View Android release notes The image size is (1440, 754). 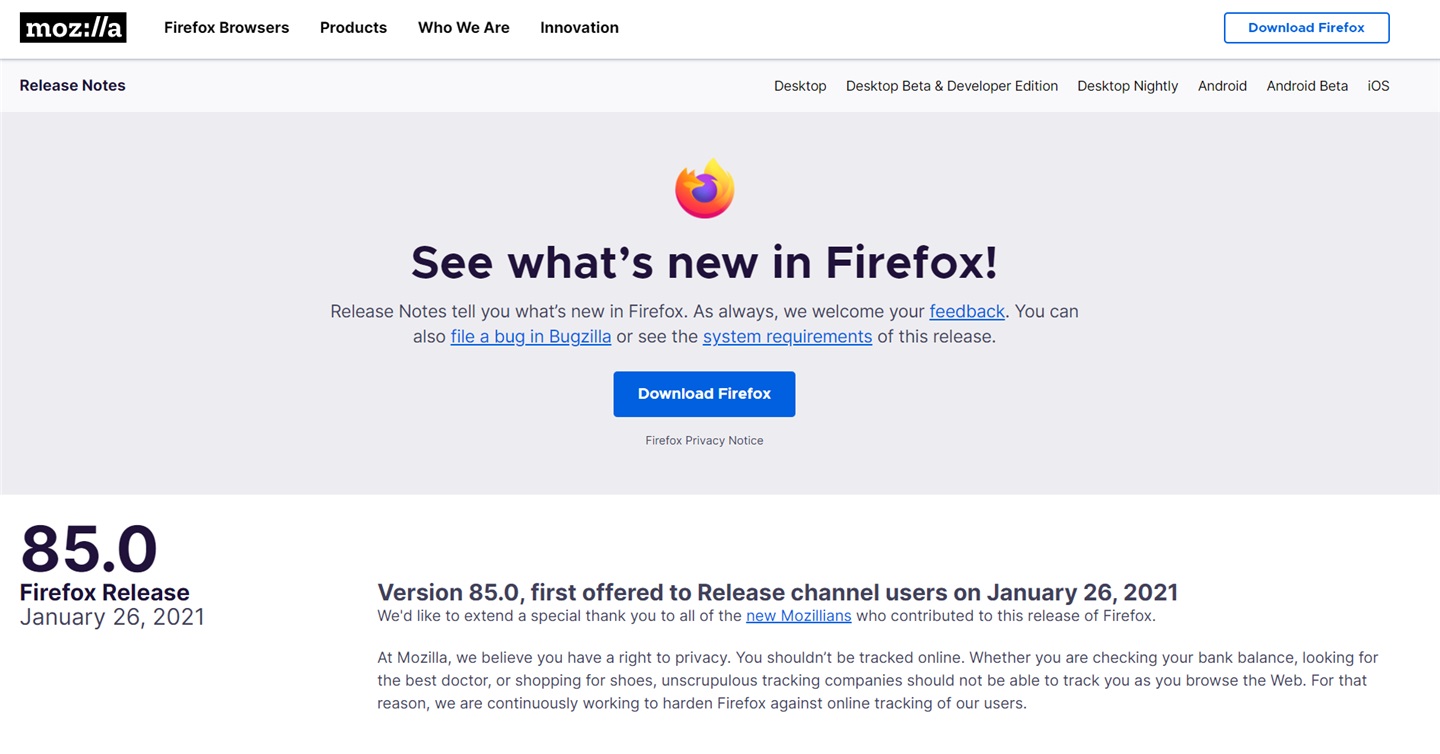(x=1222, y=86)
